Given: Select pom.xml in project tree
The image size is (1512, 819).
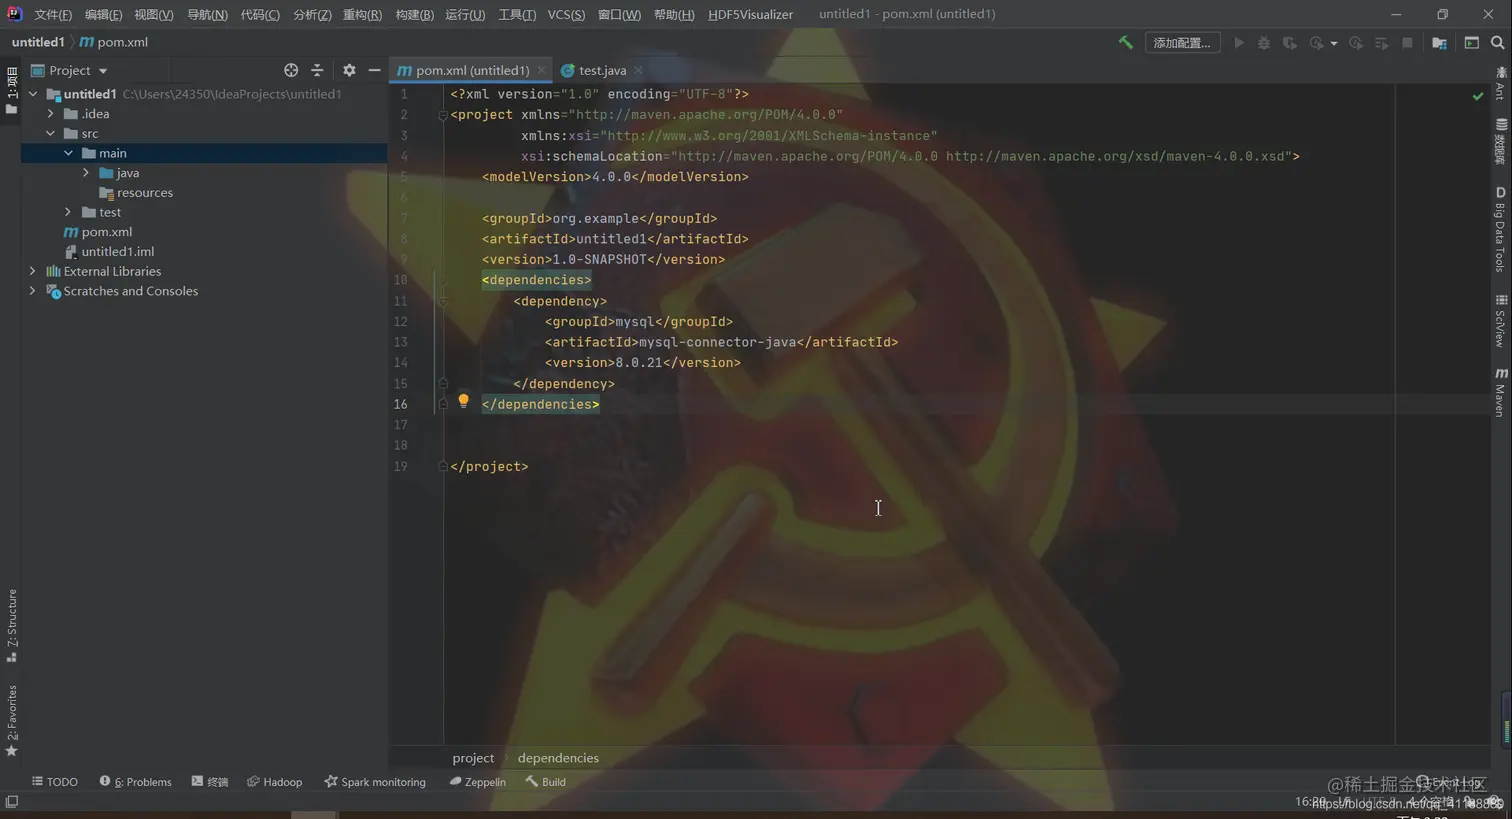Looking at the screenshot, I should coord(98,232).
